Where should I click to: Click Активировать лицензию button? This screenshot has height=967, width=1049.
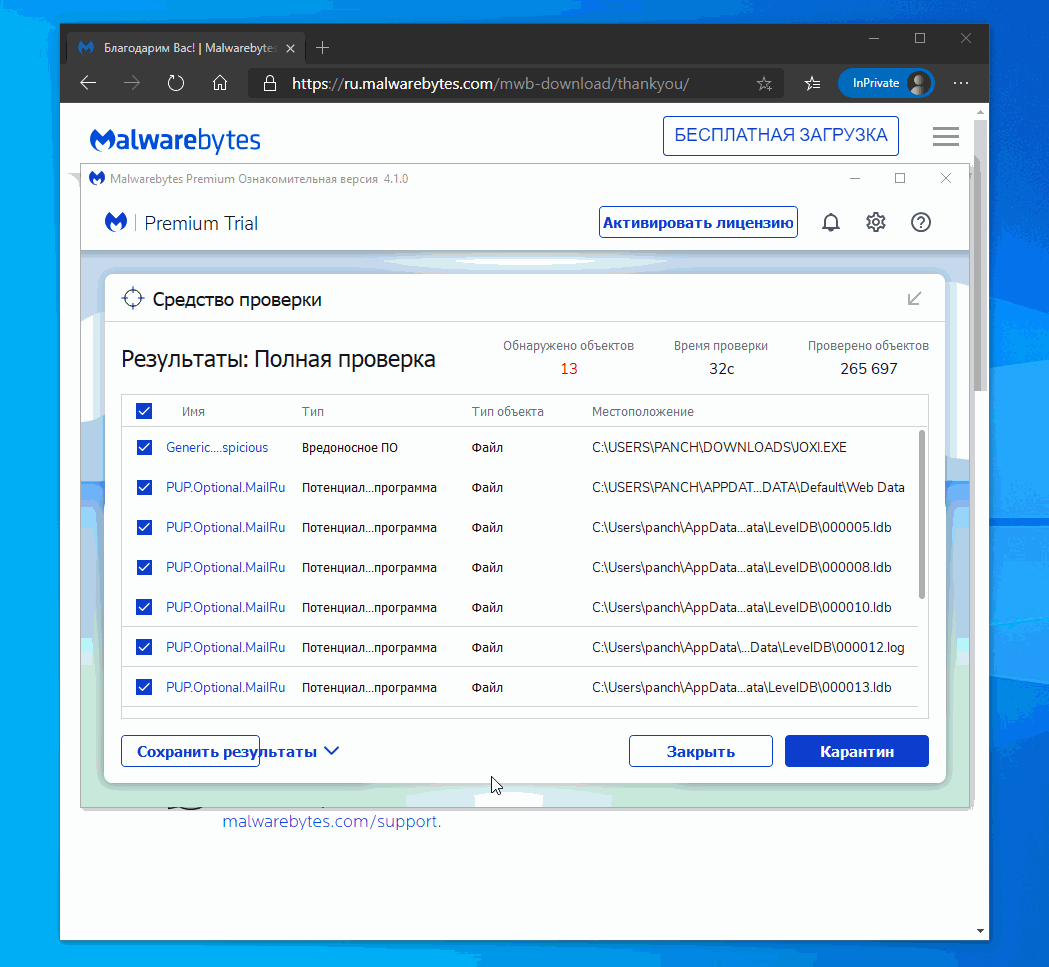point(698,222)
